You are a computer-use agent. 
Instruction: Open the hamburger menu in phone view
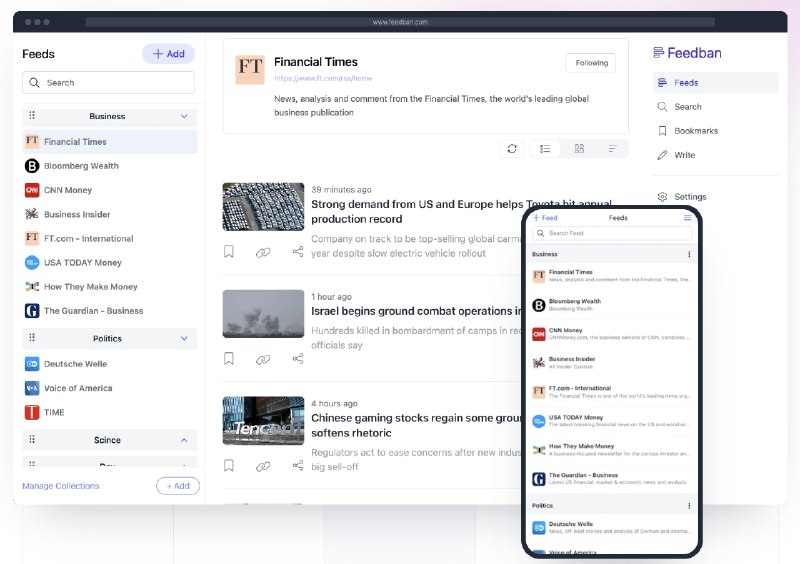click(x=687, y=217)
